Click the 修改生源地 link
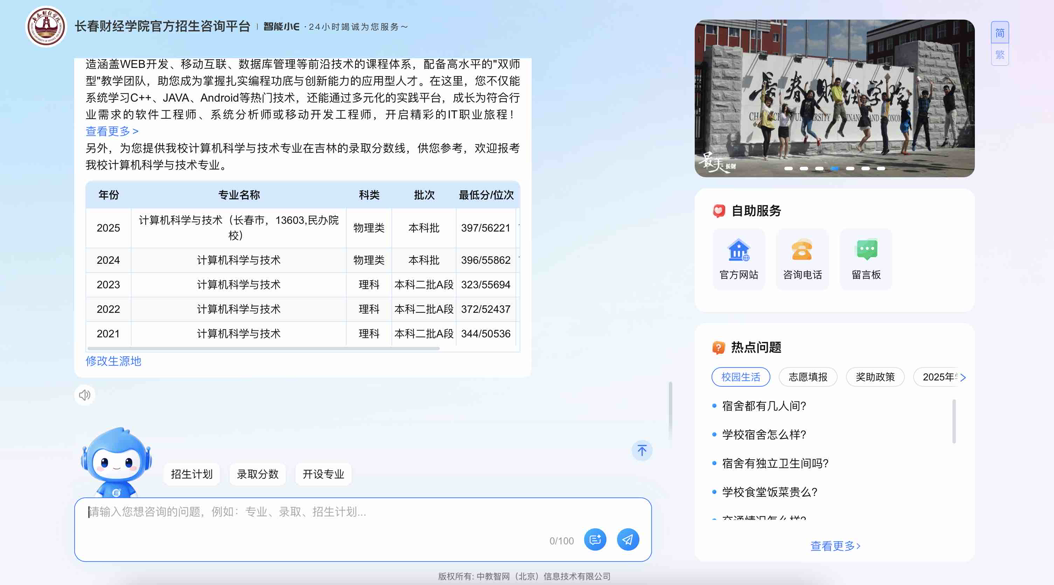1054x585 pixels. point(113,361)
